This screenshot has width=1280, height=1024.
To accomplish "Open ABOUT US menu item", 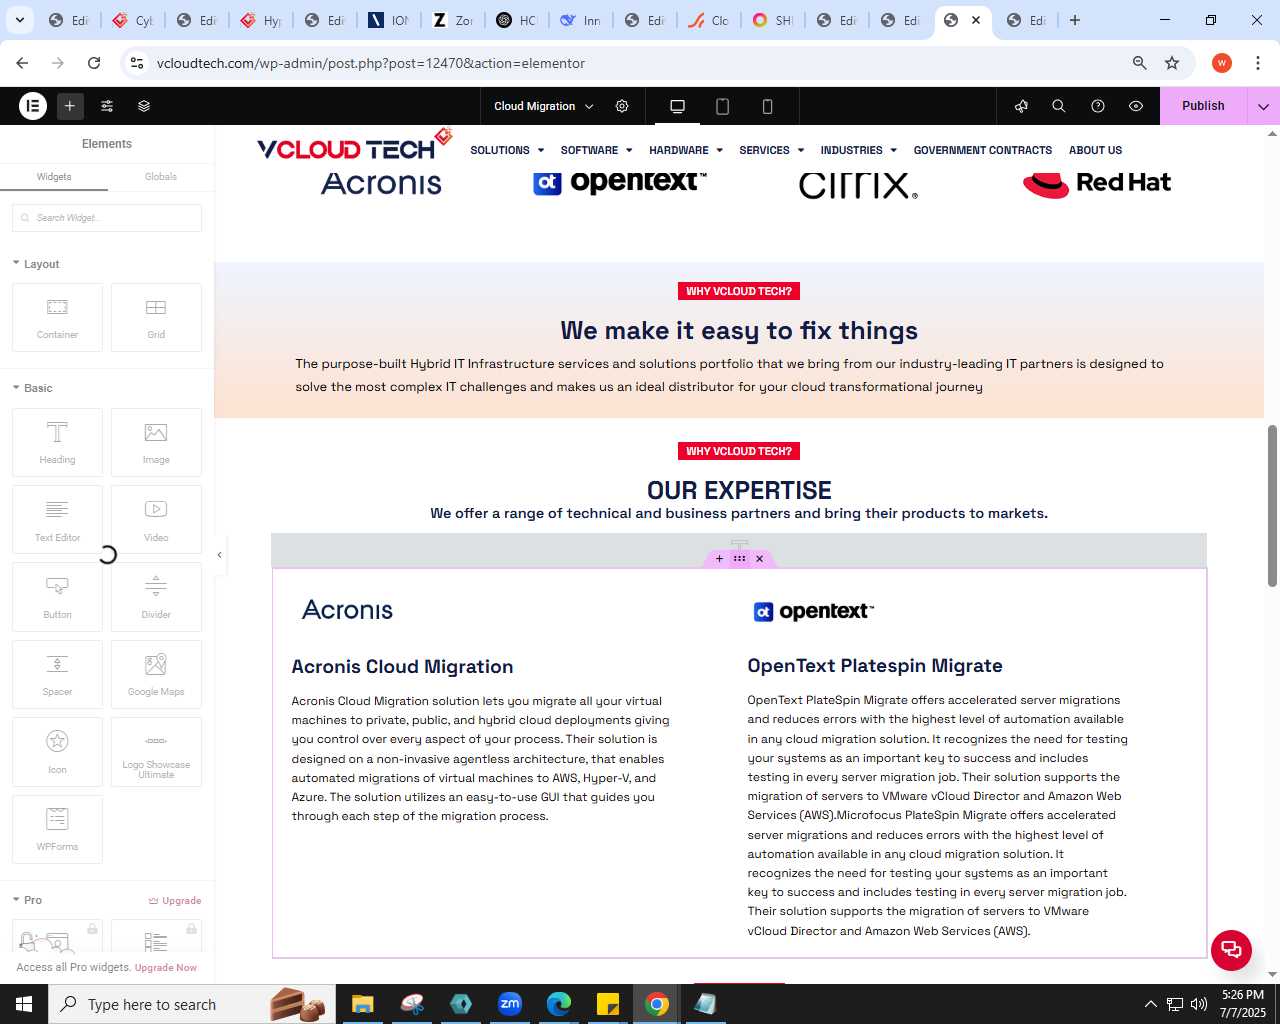I will click(1095, 150).
